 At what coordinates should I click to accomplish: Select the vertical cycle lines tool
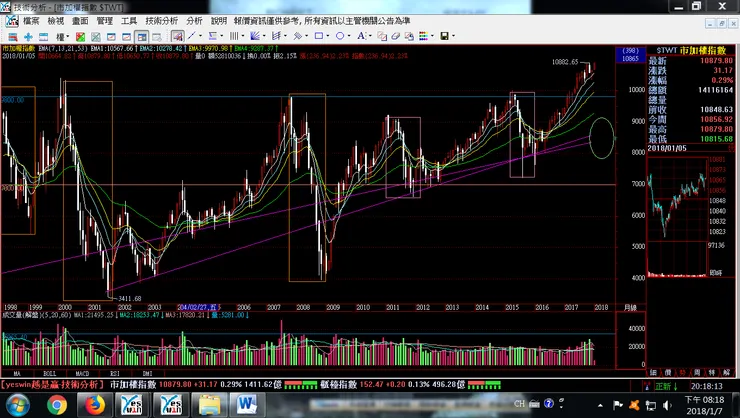[x=234, y=36]
